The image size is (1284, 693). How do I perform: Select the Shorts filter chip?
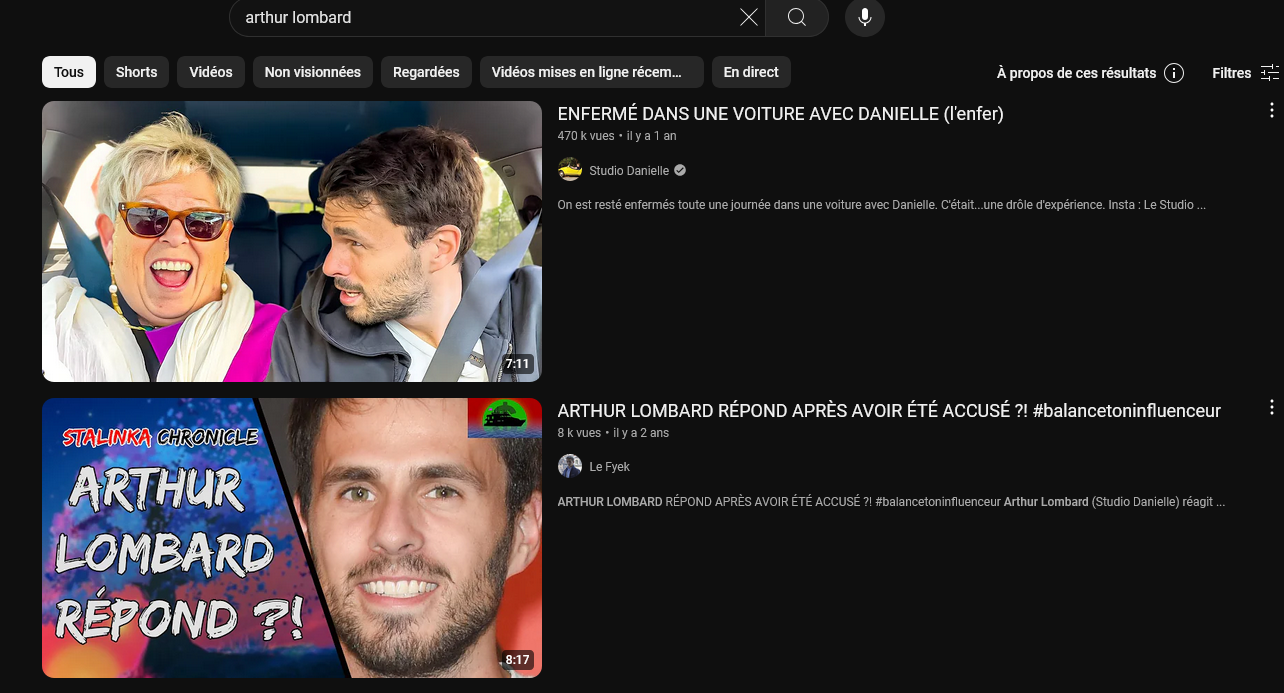[136, 72]
